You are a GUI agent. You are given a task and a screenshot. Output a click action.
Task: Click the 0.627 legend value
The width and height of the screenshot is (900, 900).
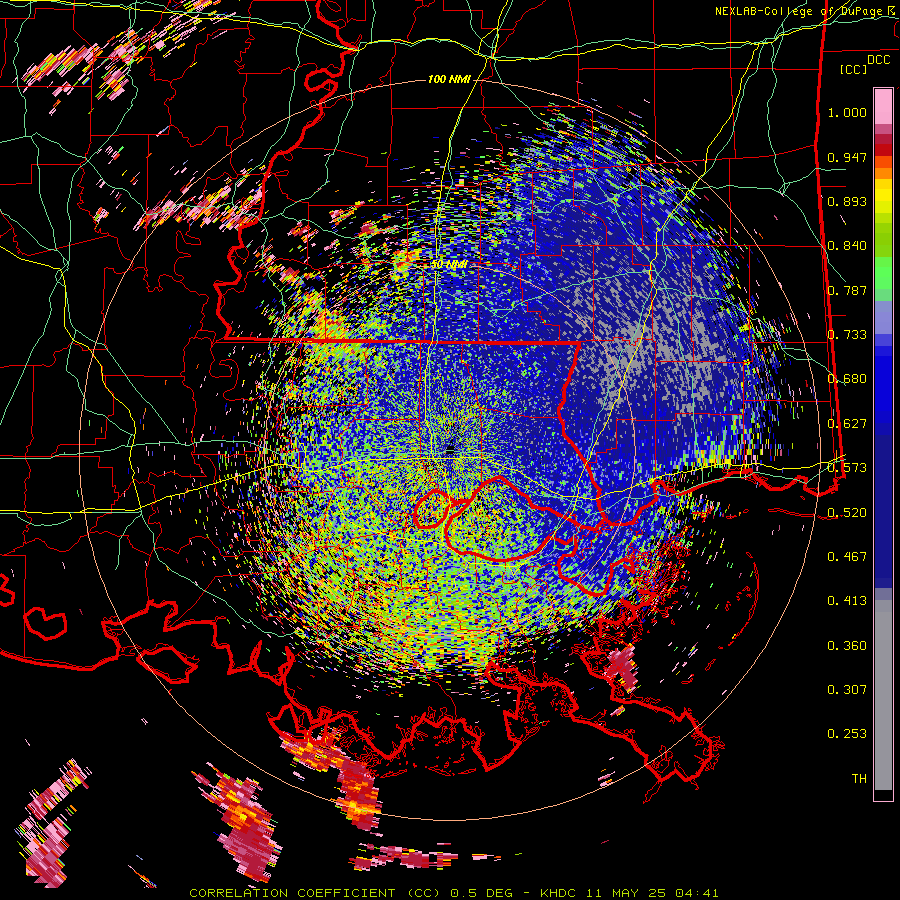[x=847, y=424]
